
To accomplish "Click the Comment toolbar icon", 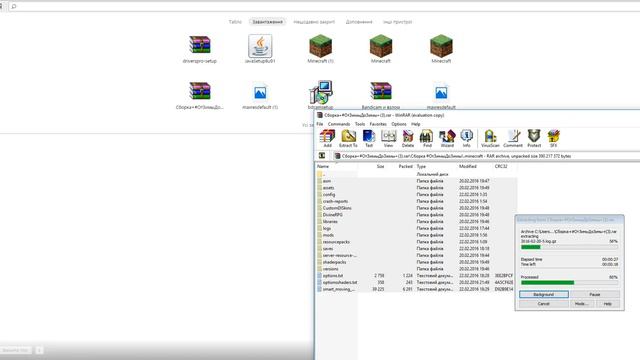I will pyautogui.click(x=513, y=138).
